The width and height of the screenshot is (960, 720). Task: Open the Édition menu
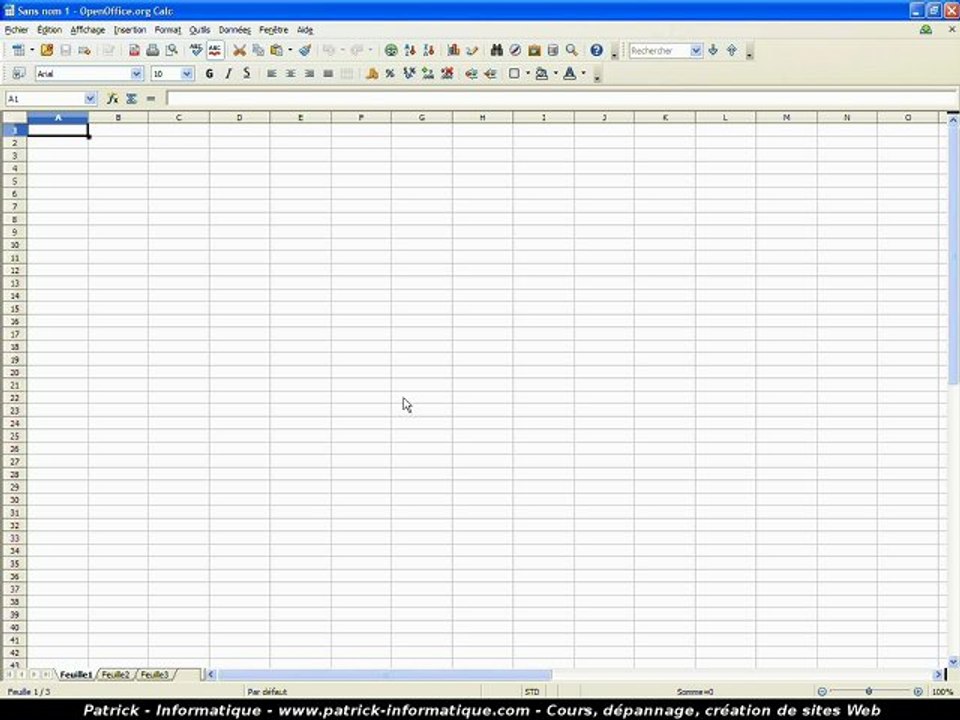pyautogui.click(x=49, y=29)
